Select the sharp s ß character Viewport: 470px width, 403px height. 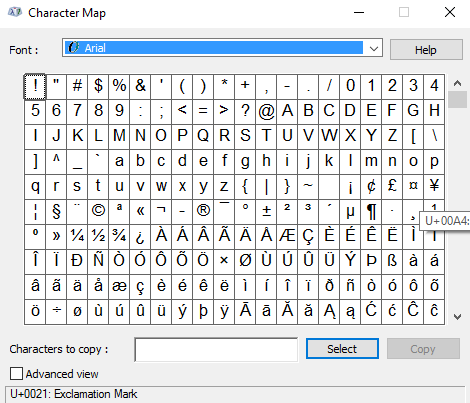pyautogui.click(x=392, y=262)
